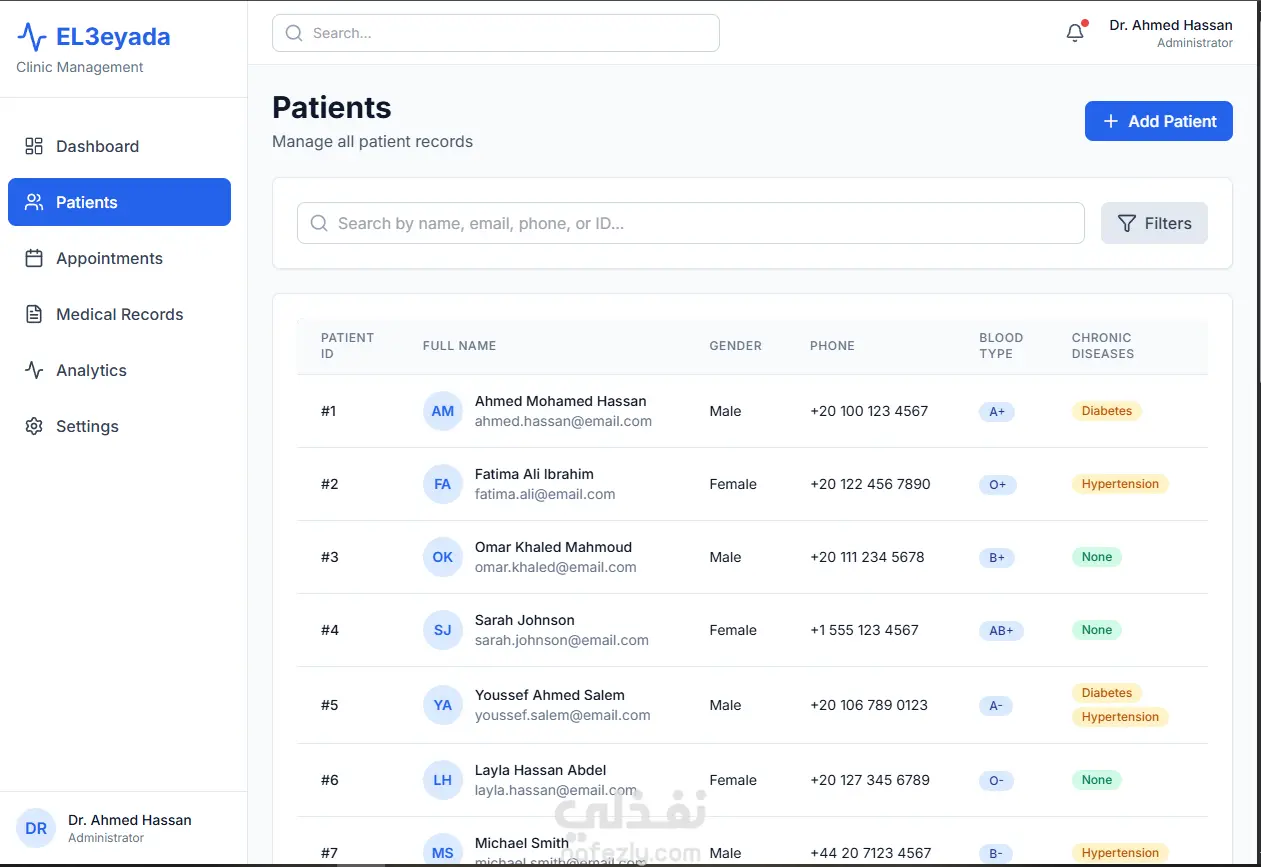Click the BLOOD TYPE column header
Image resolution: width=1261 pixels, height=867 pixels.
1001,346
